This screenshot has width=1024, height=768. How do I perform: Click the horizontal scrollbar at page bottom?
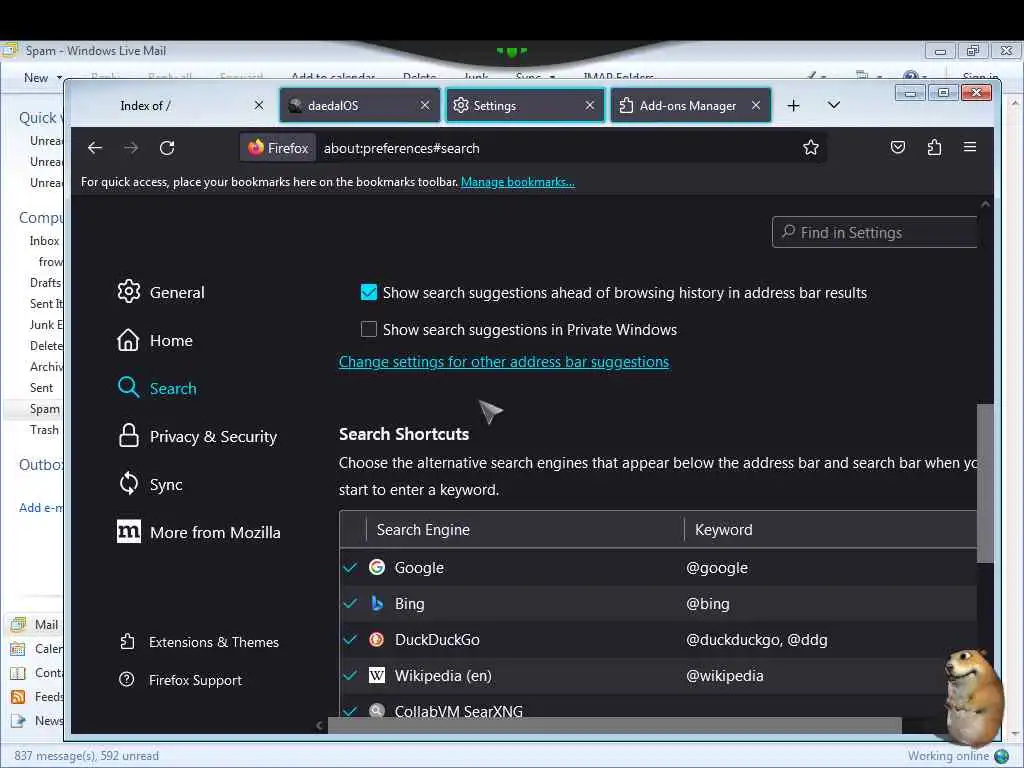614,725
